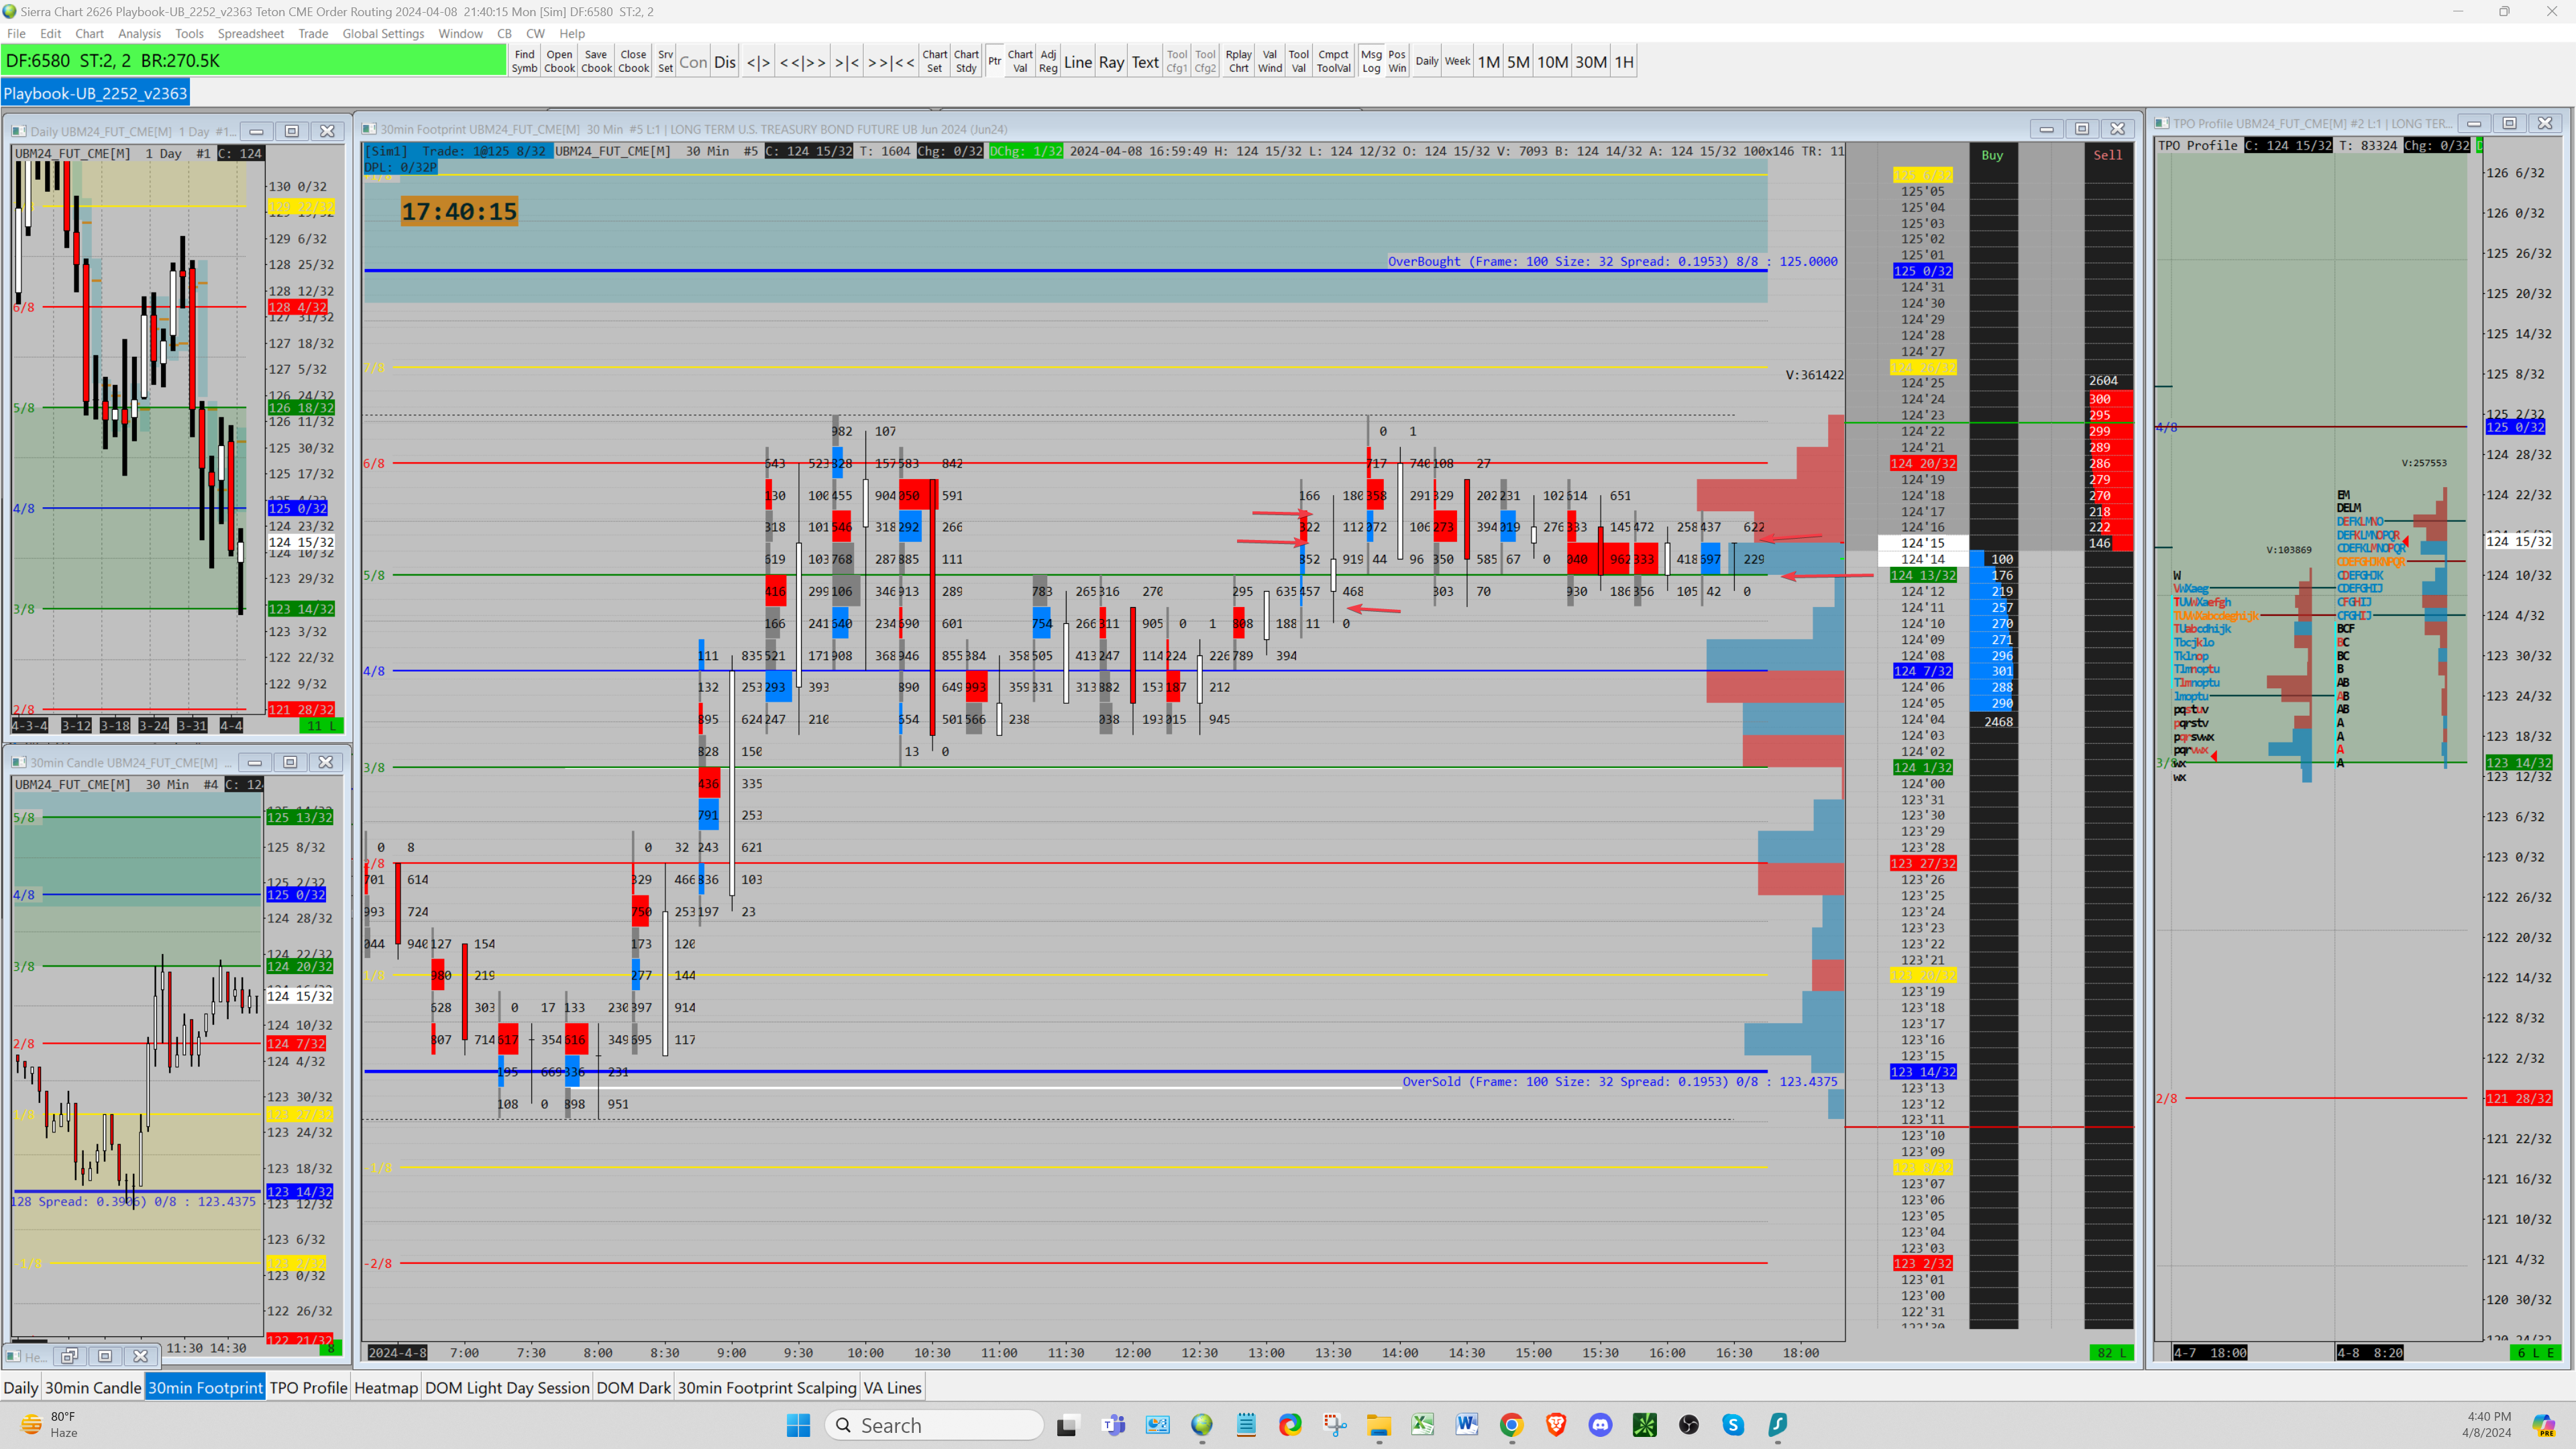The image size is (2576, 1449).
Task: Switch to the Heatmap chart tab
Action: [x=385, y=1387]
